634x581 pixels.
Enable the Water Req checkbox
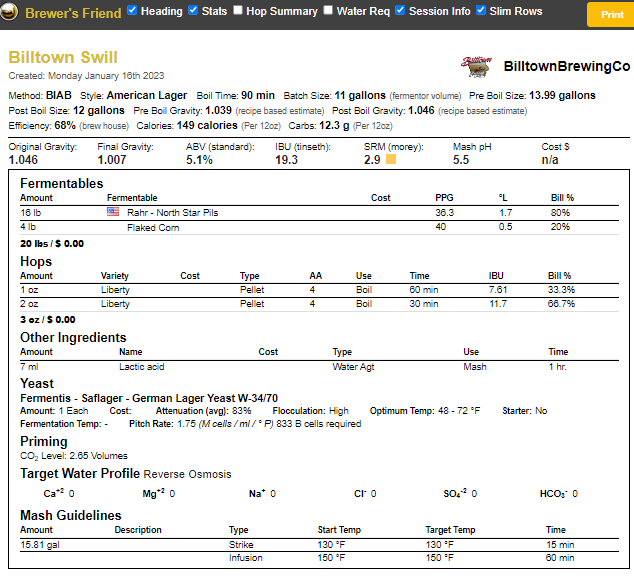click(328, 11)
